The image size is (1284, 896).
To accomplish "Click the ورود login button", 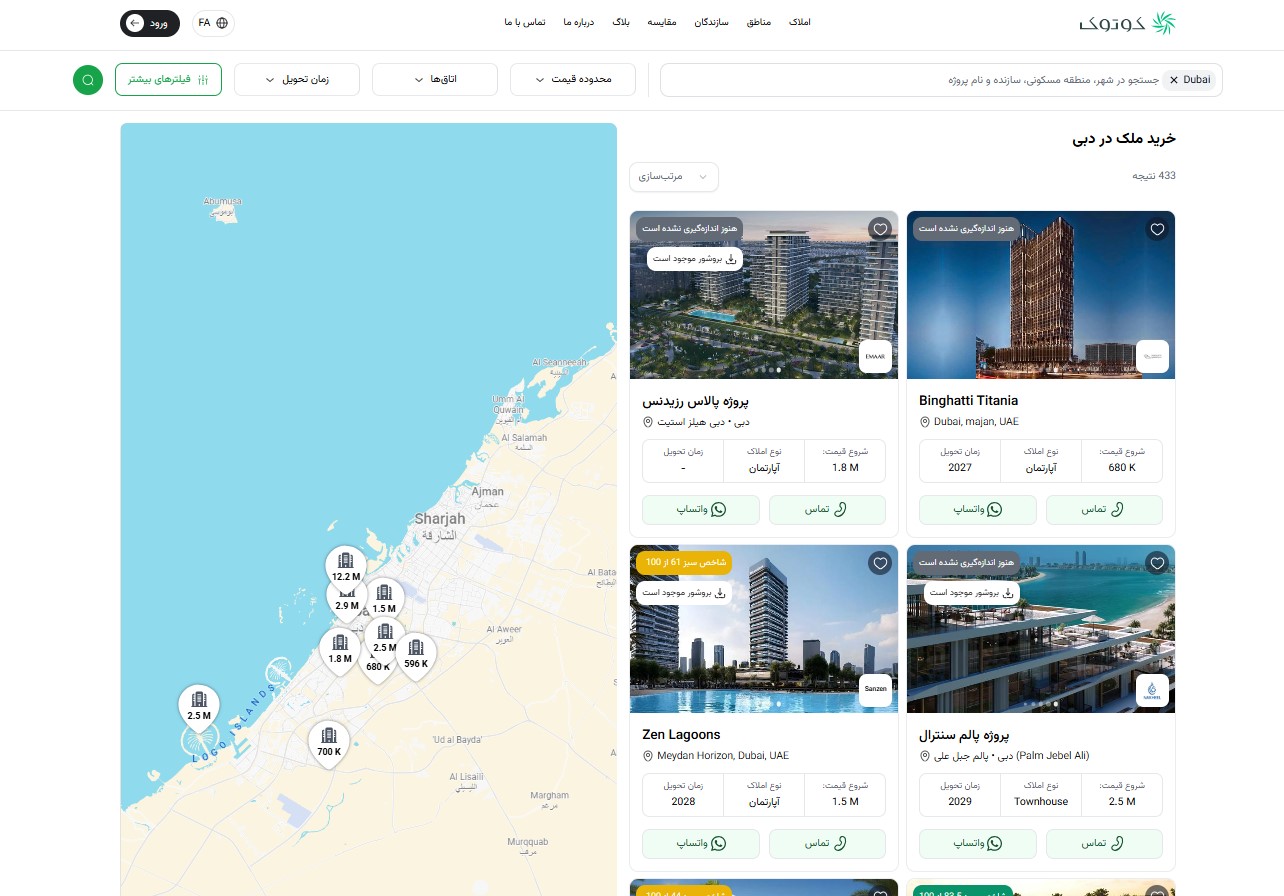I will (x=149, y=22).
